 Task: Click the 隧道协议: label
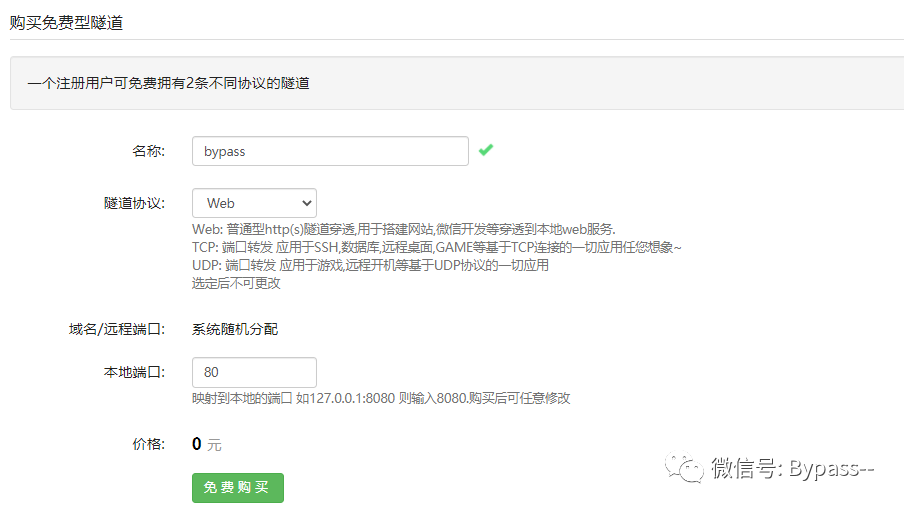(134, 203)
